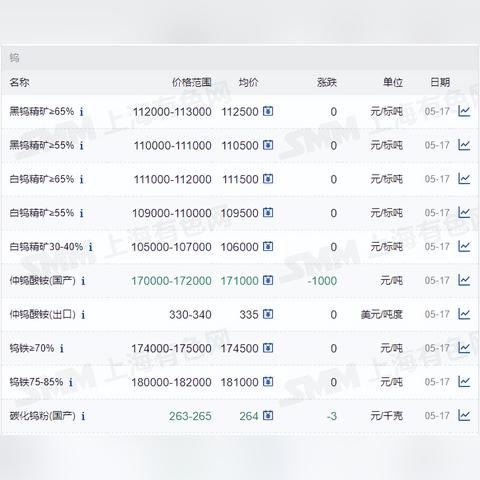The height and width of the screenshot is (480, 480).
Task: Select price range 330-340
Action: (190, 315)
